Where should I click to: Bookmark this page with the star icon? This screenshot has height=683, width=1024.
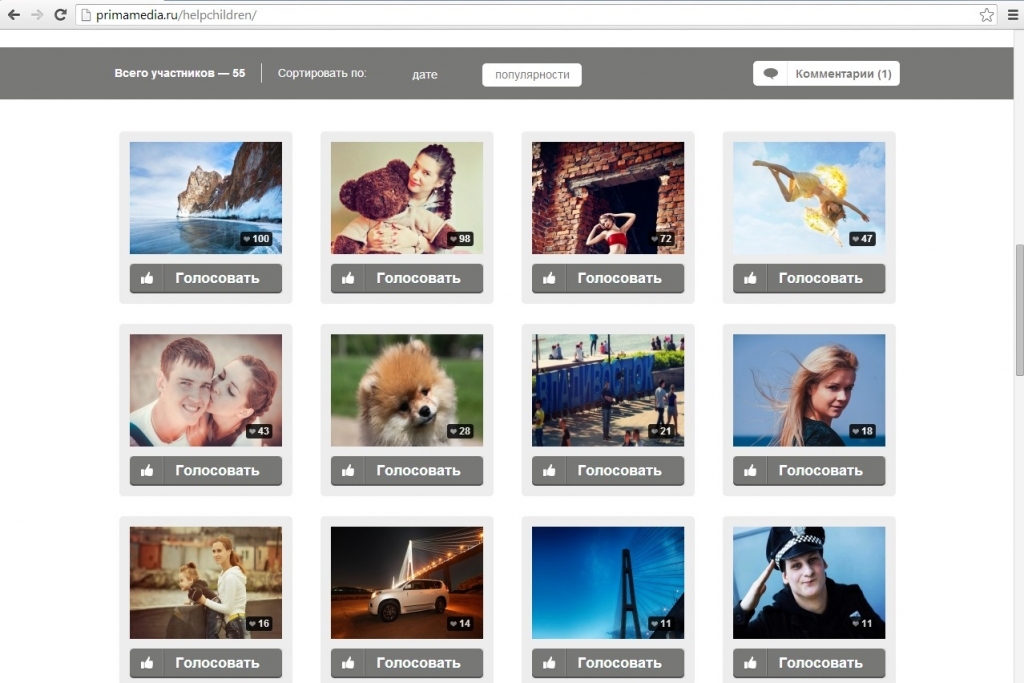[x=986, y=15]
